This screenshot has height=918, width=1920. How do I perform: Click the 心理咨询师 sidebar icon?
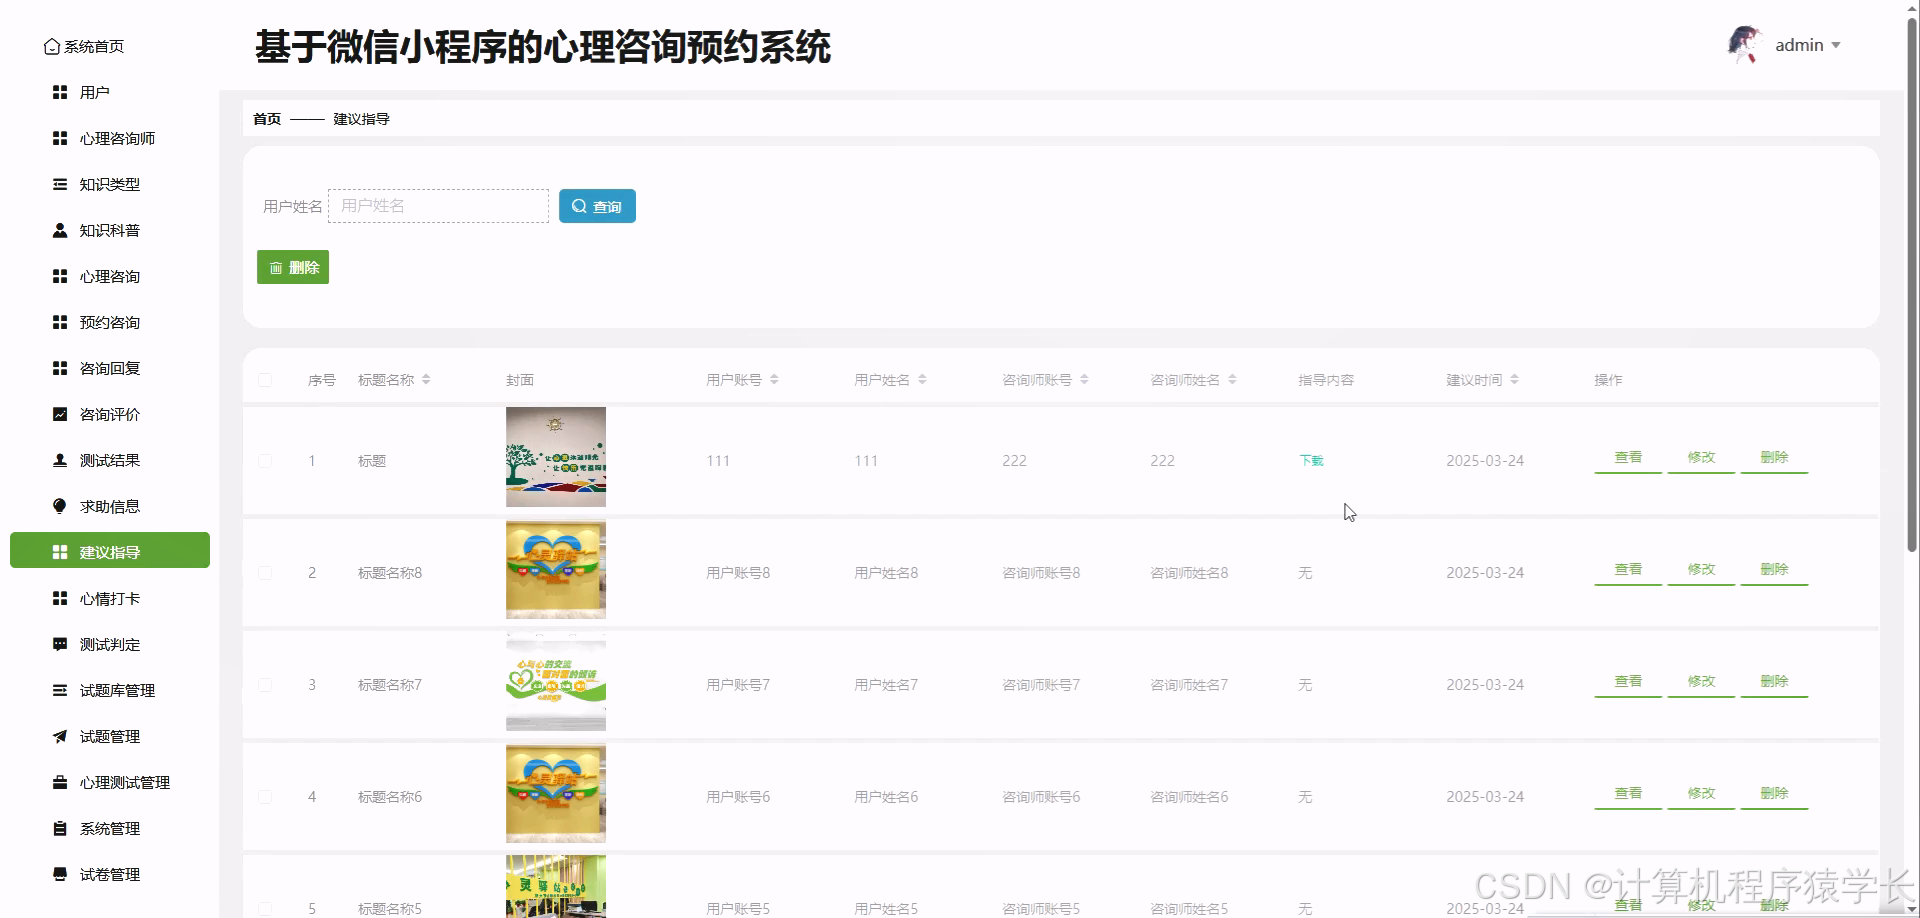click(x=58, y=138)
